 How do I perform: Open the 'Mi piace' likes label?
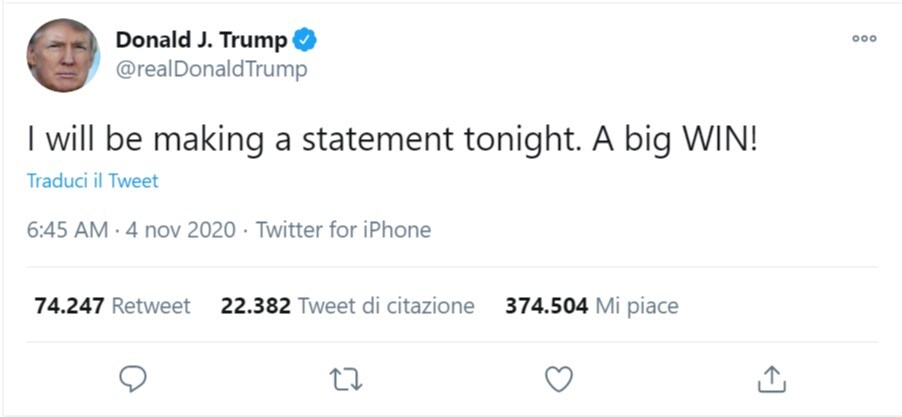tap(636, 306)
